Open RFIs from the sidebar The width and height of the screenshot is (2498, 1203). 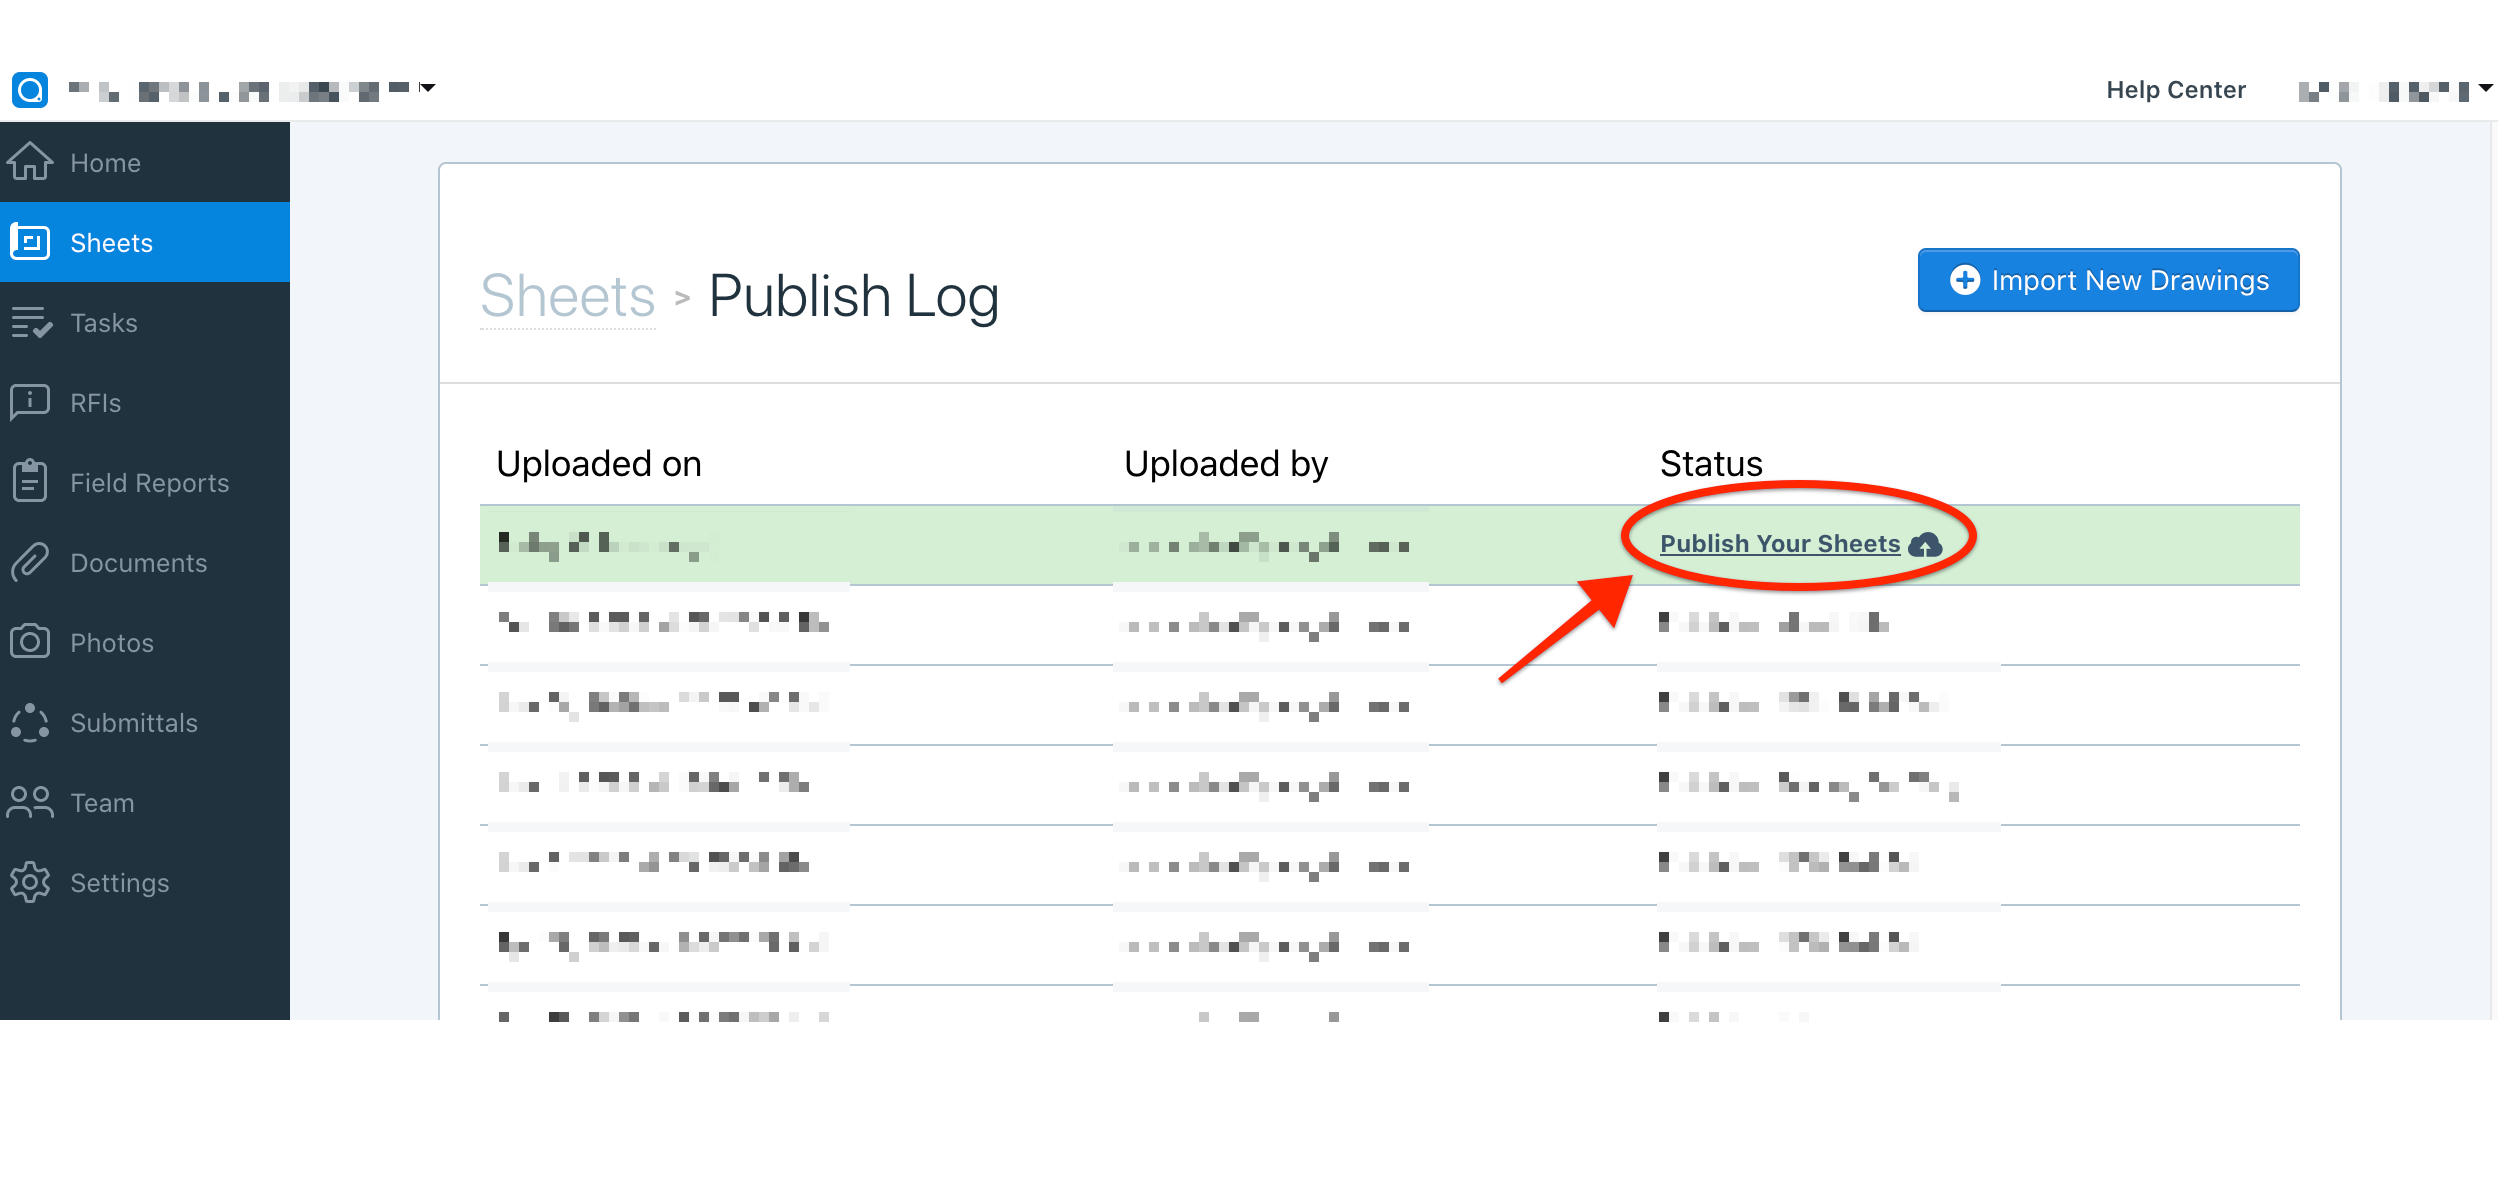click(x=145, y=402)
